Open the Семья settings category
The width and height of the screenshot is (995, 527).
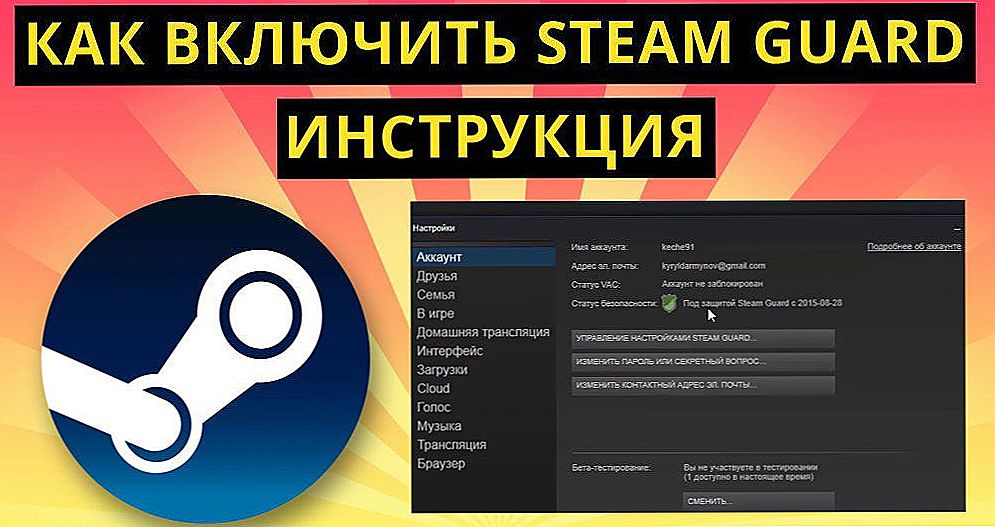pos(435,295)
